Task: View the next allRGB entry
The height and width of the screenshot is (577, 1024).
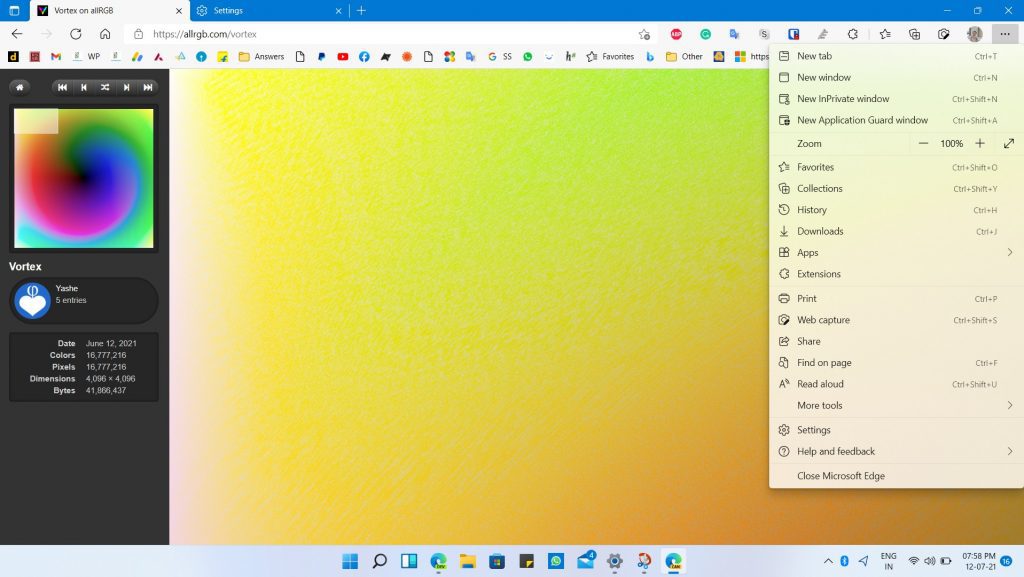Action: point(128,87)
